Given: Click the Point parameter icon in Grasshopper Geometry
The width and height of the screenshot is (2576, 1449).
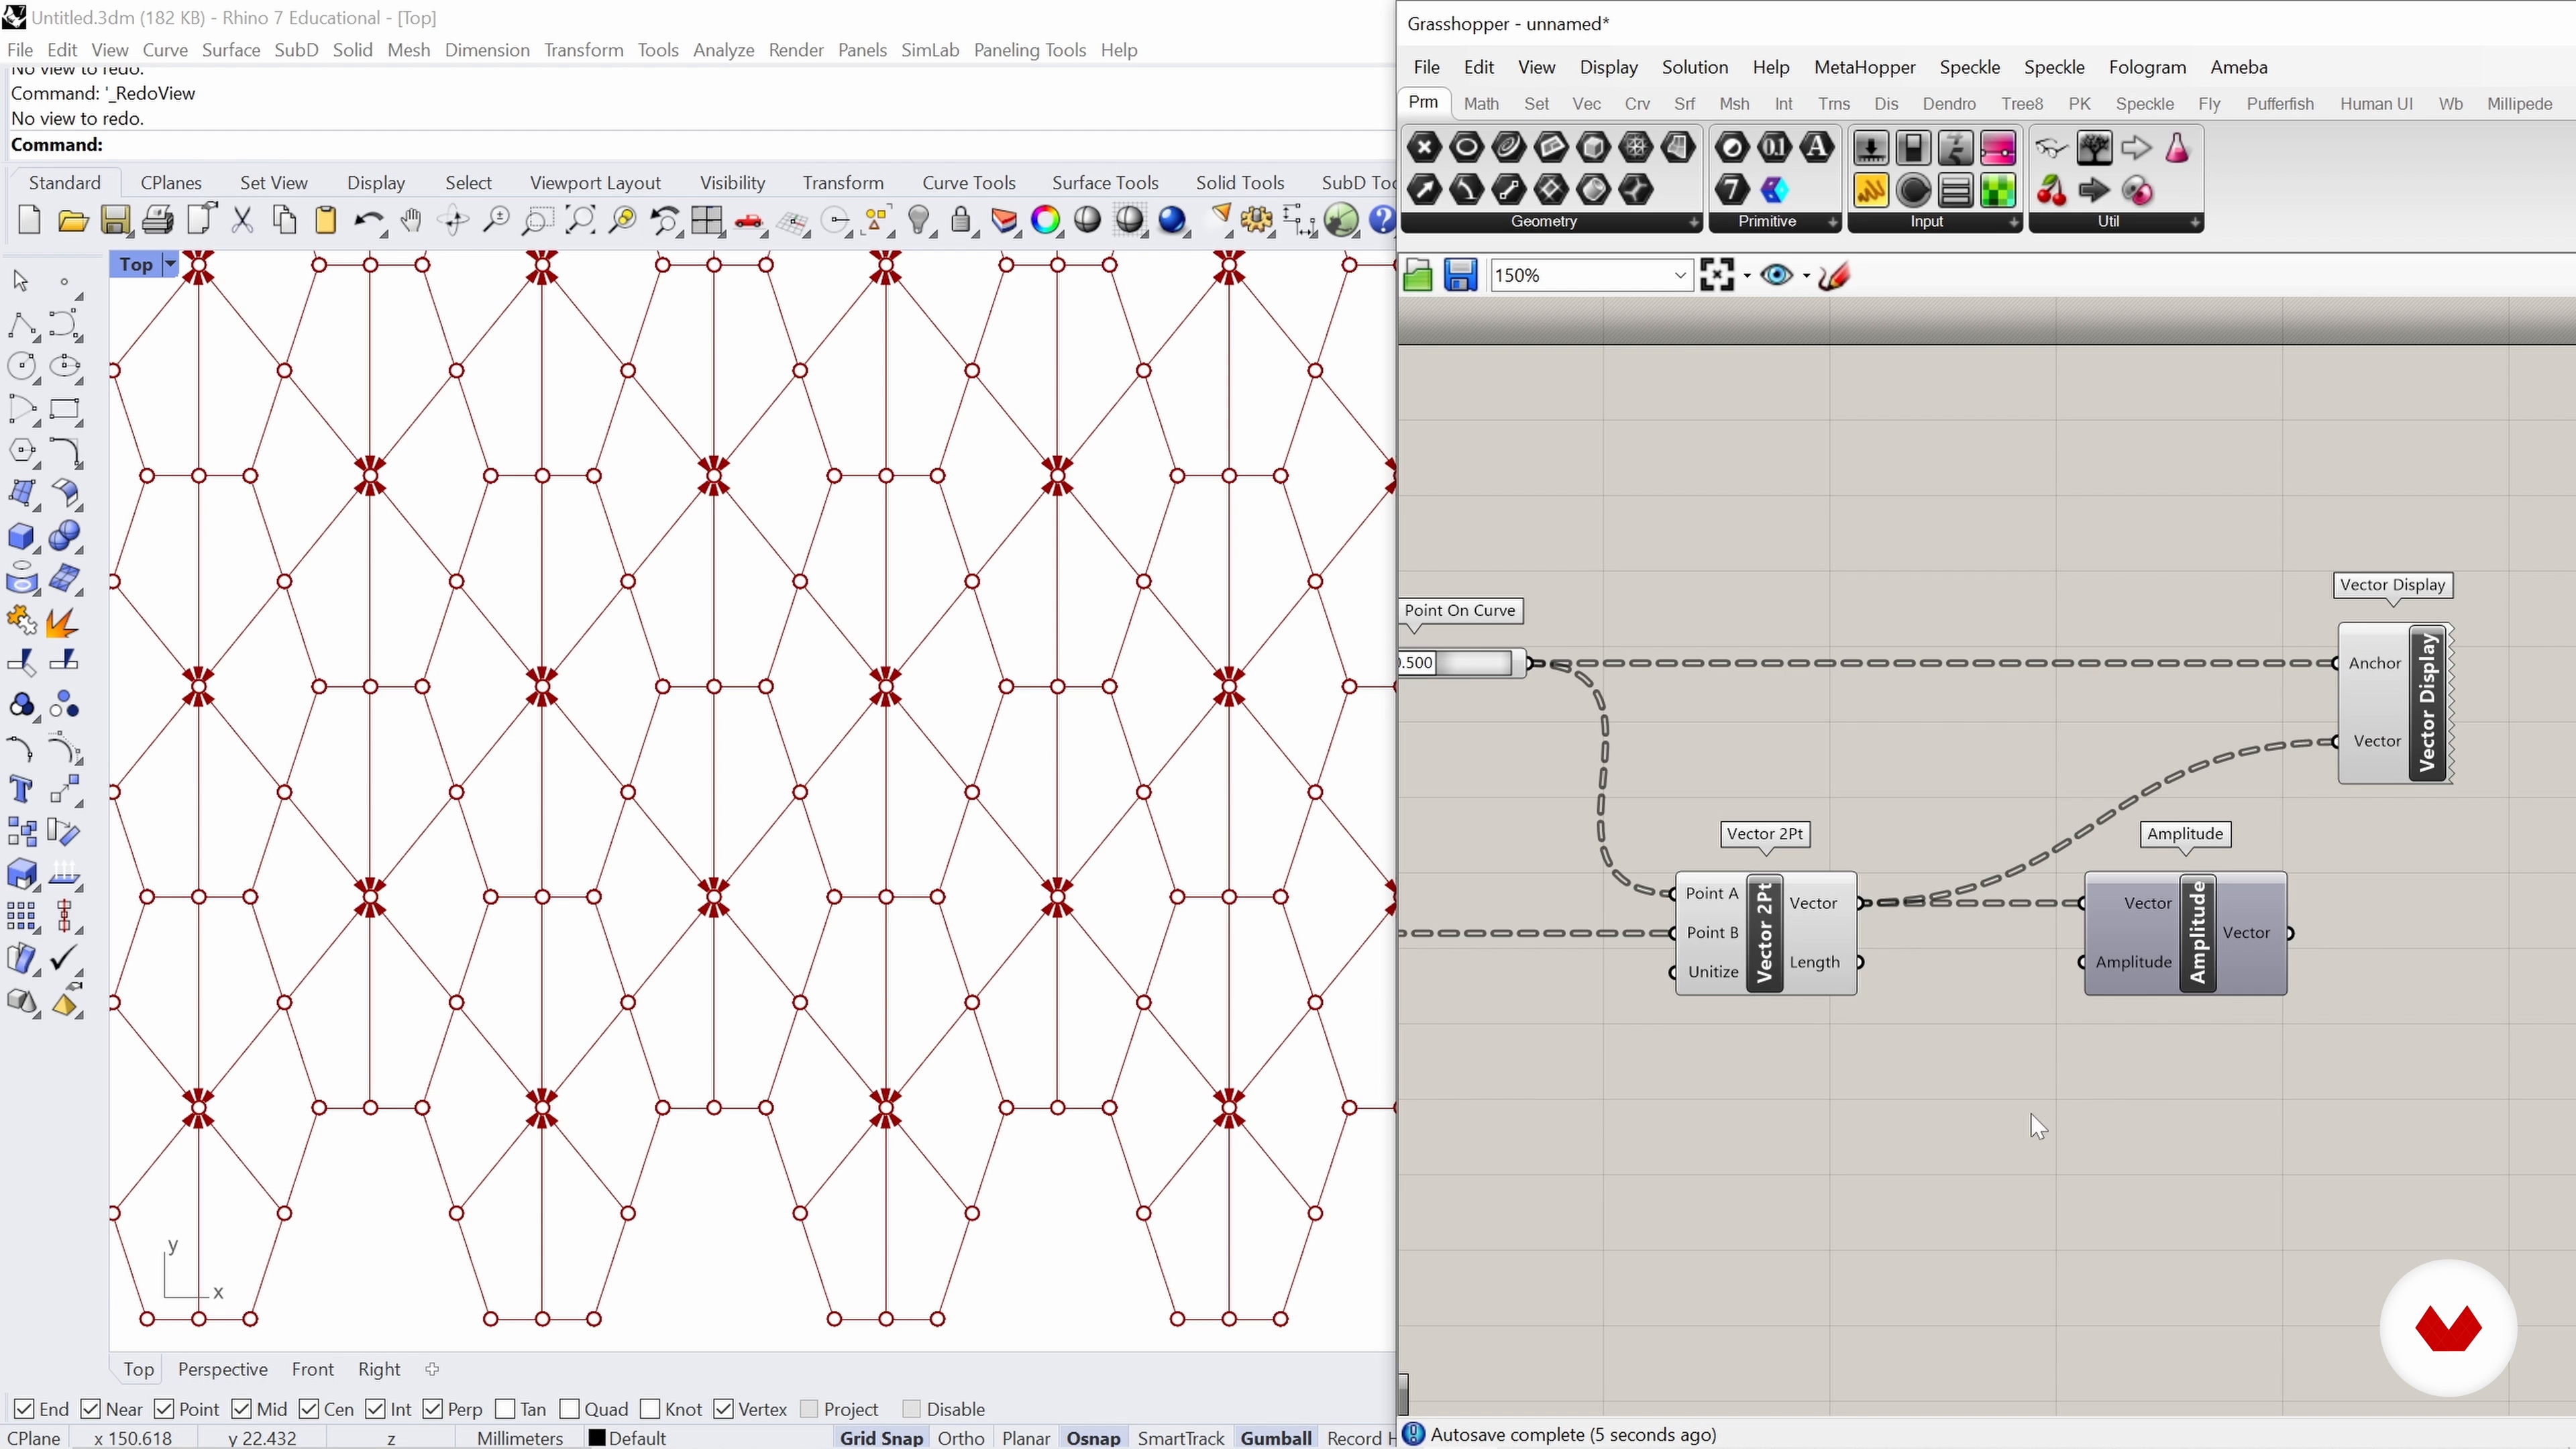Looking at the screenshot, I should click(x=1424, y=148).
